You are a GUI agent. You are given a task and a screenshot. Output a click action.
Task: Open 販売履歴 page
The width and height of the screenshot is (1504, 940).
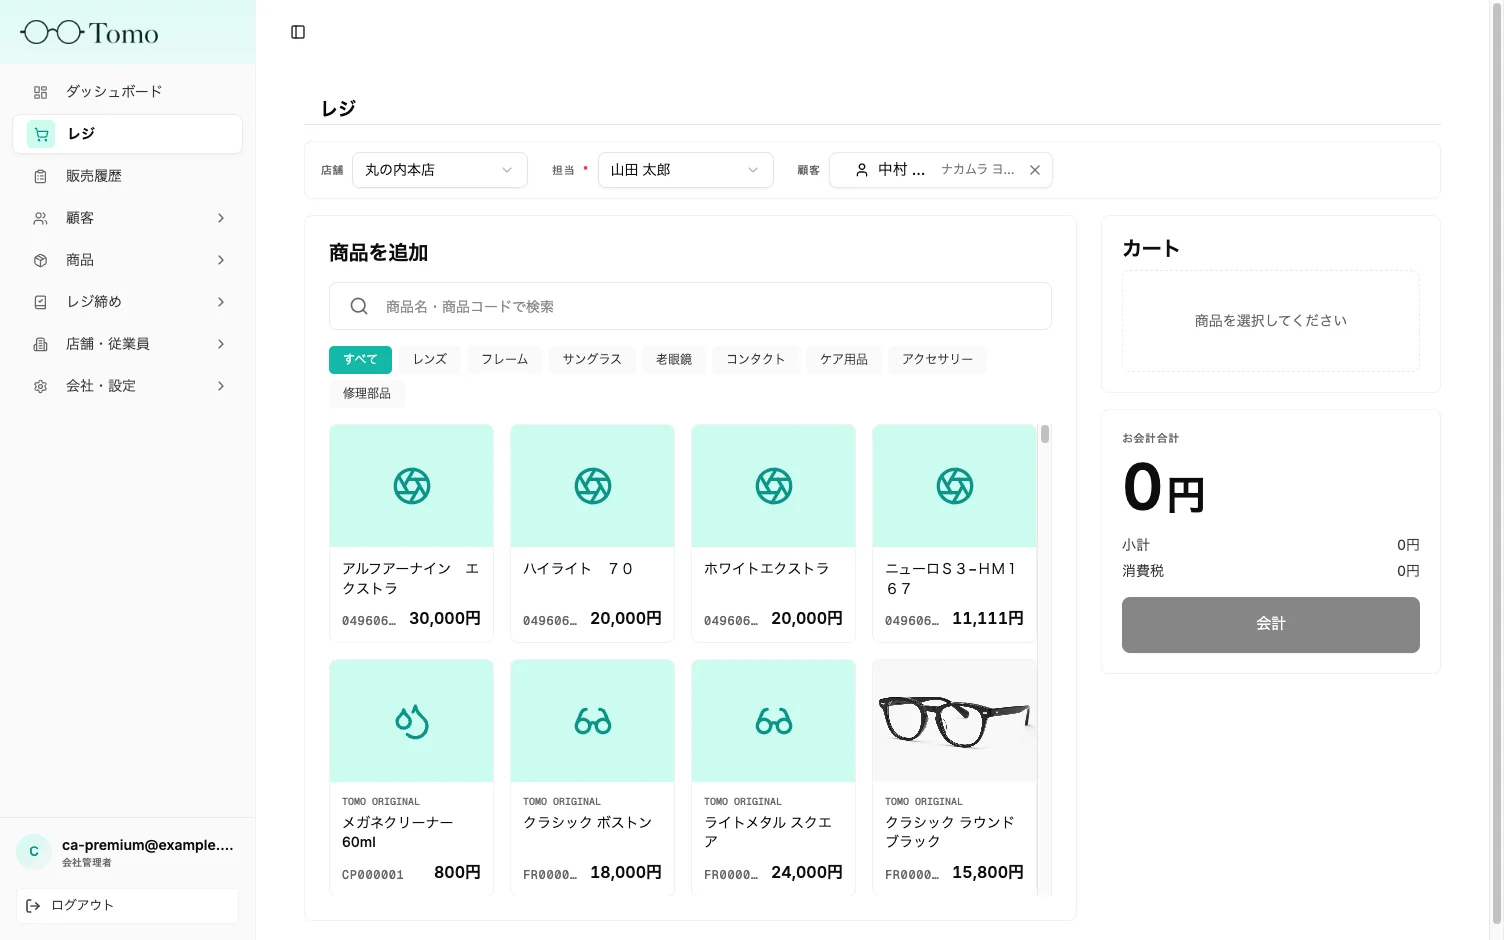[127, 176]
